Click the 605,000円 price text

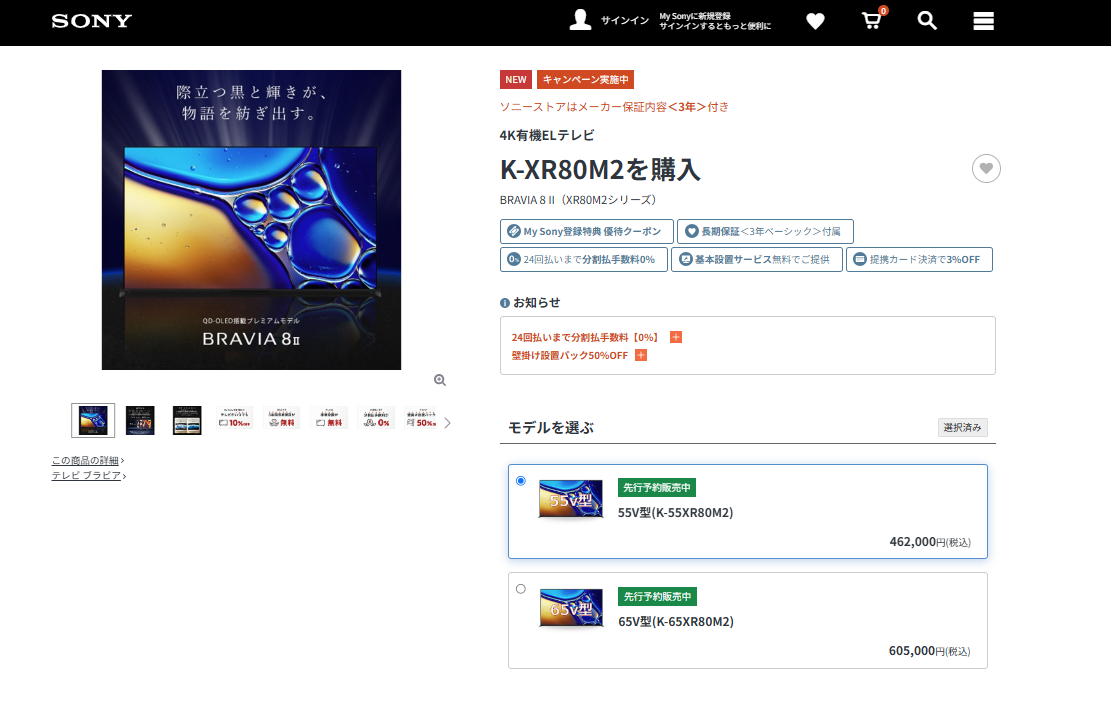coord(930,651)
